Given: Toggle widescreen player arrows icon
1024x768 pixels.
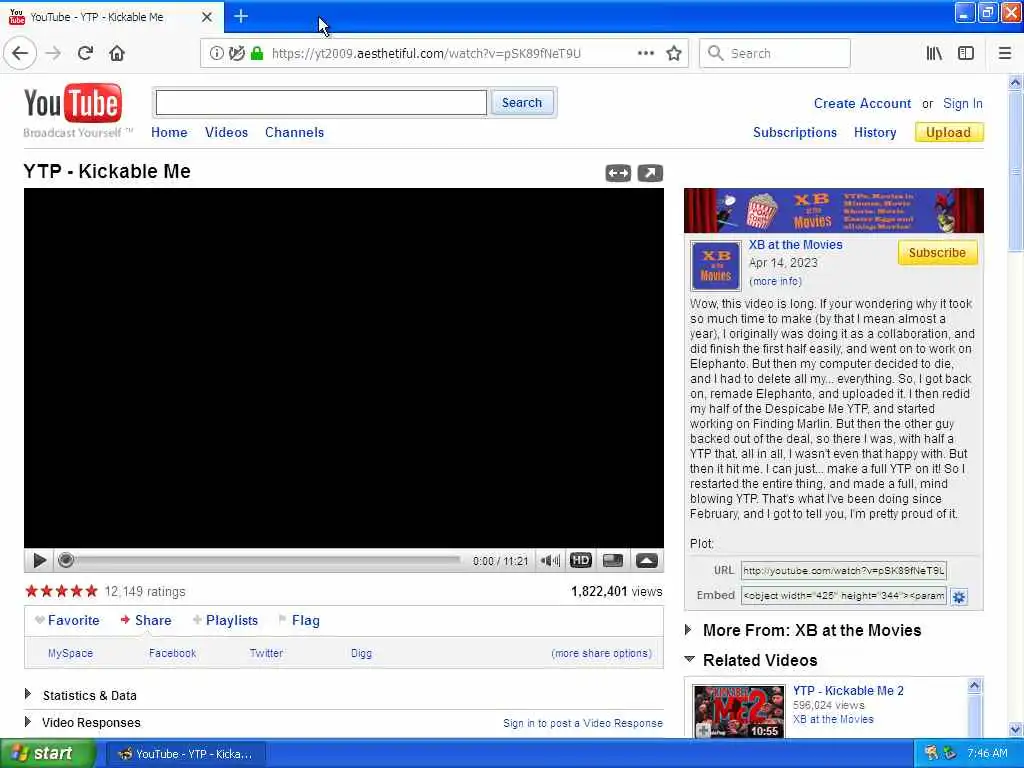Looking at the screenshot, I should tap(618, 173).
